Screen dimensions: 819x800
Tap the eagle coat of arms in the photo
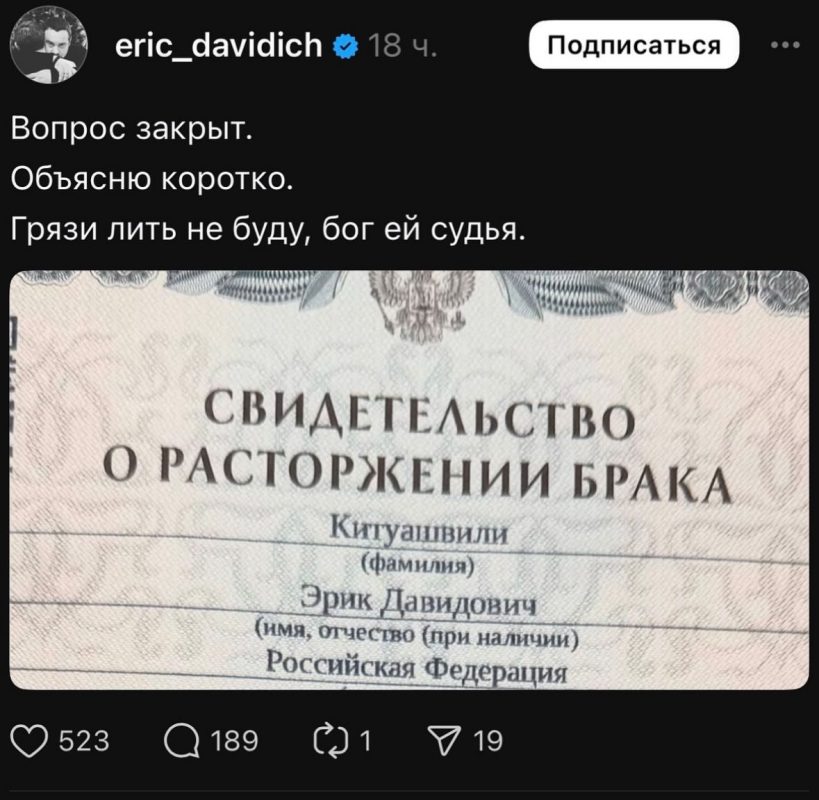click(422, 304)
